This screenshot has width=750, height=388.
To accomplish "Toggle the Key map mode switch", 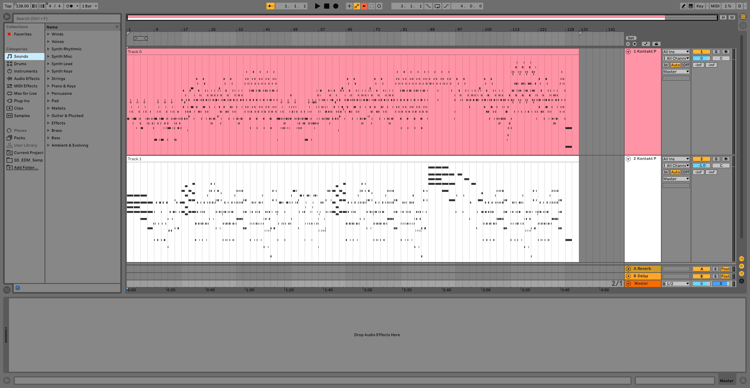I will click(700, 6).
